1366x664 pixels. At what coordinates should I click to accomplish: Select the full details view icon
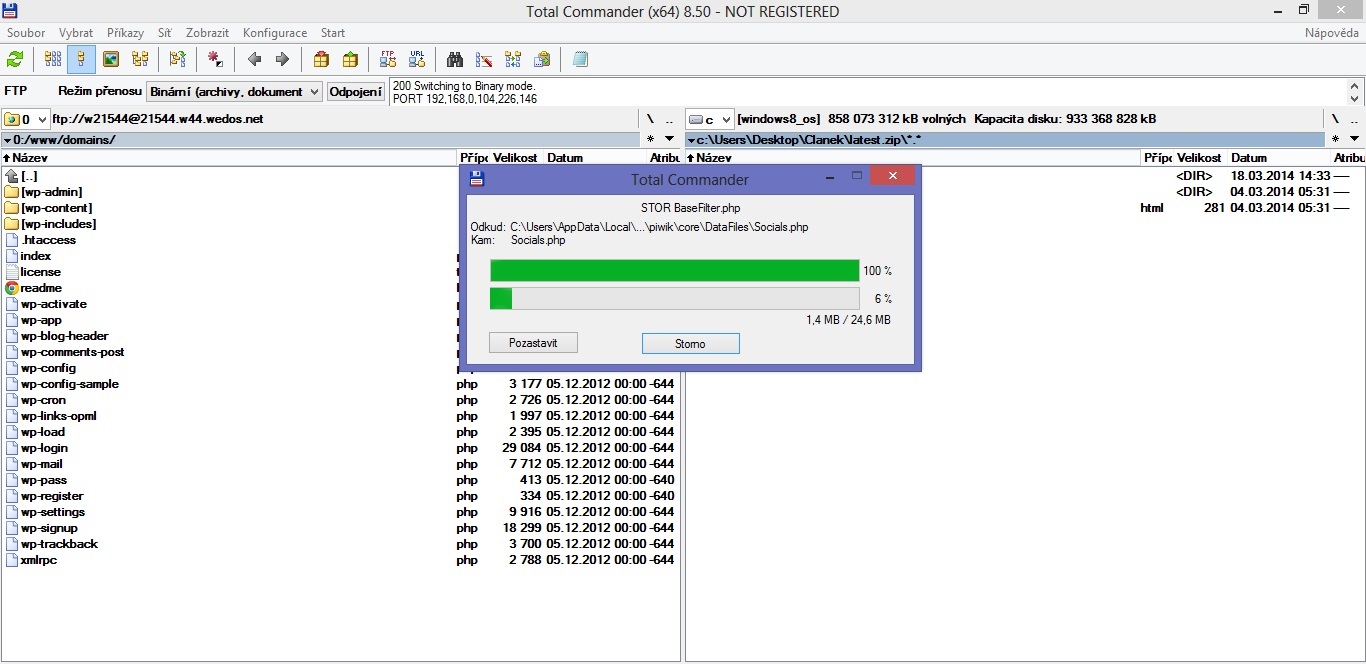coord(82,59)
